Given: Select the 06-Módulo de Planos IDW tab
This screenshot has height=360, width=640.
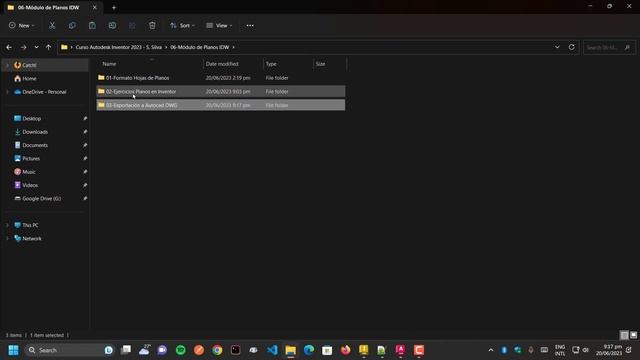Looking at the screenshot, I should click(49, 7).
